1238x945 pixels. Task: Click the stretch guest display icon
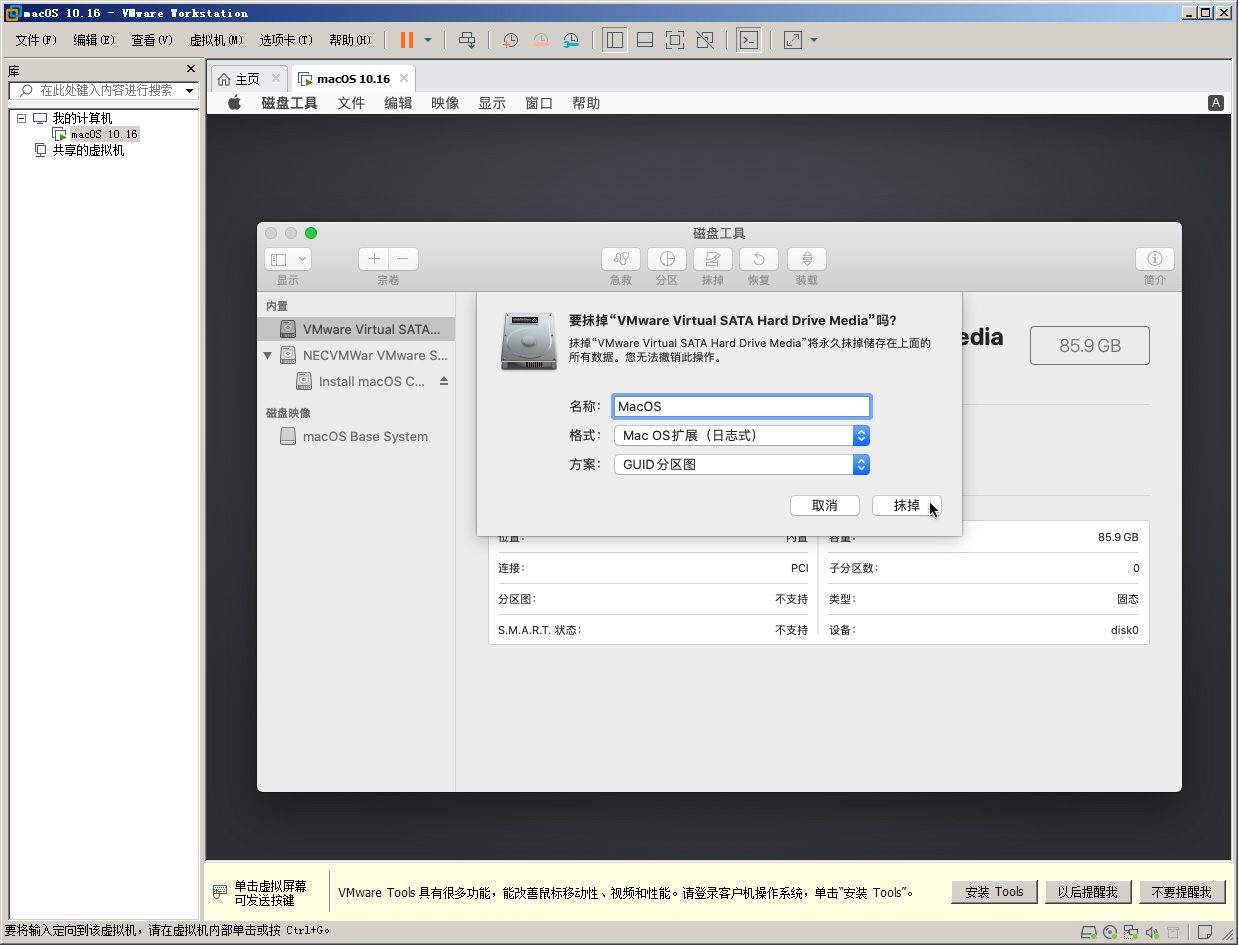tap(793, 40)
